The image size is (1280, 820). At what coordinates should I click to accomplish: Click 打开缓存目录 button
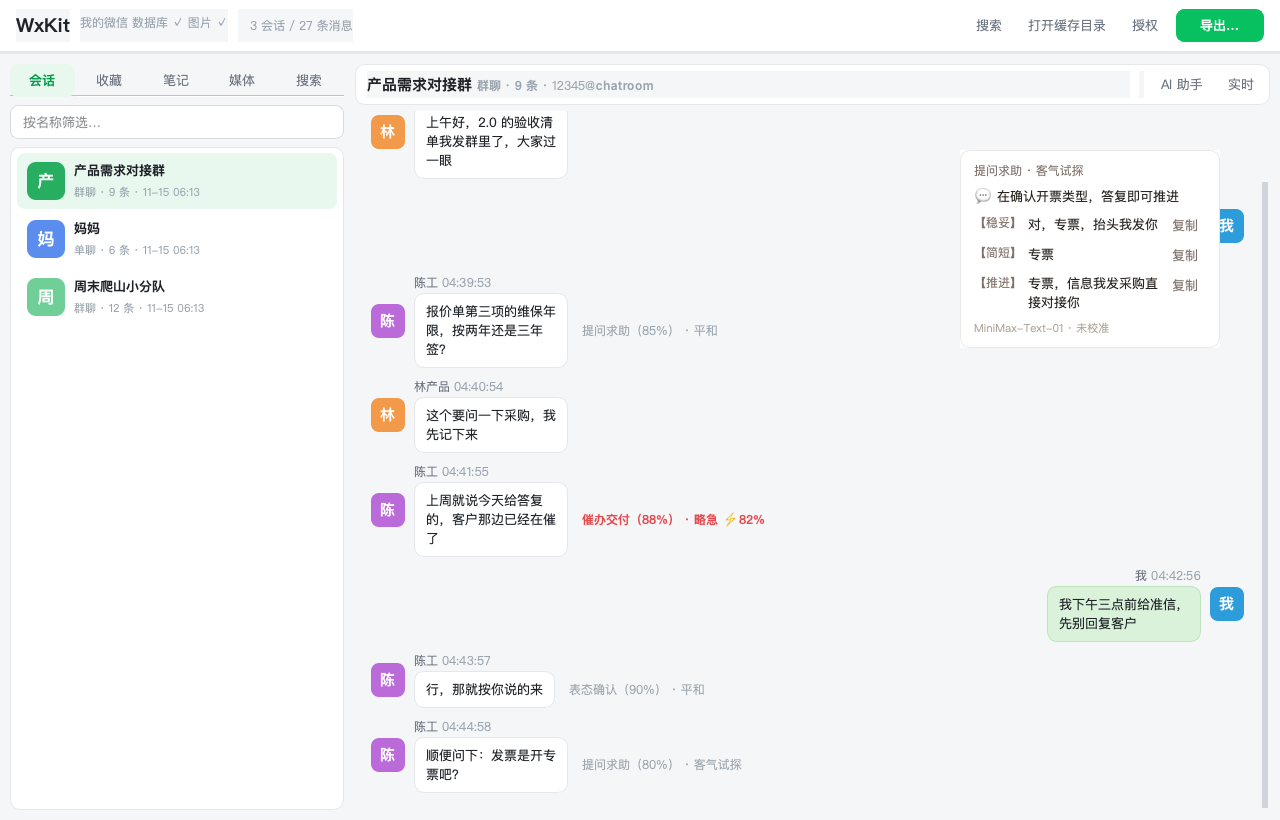(1067, 26)
